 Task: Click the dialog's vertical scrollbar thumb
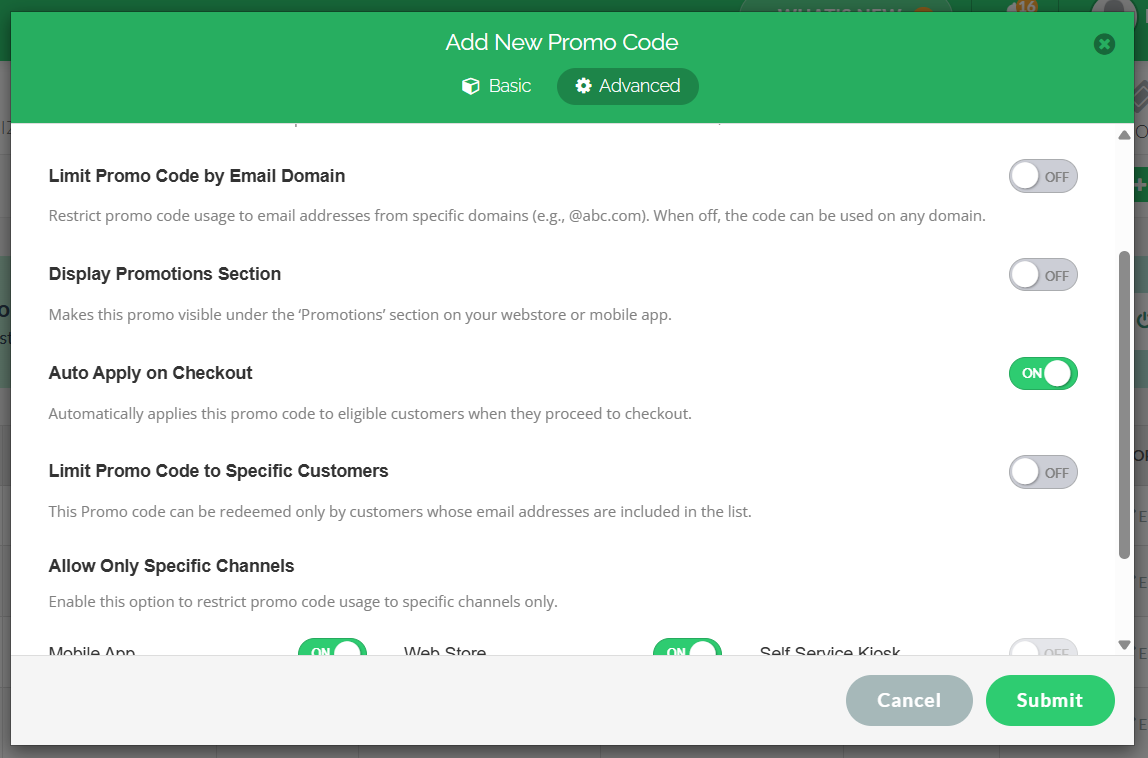(1124, 400)
